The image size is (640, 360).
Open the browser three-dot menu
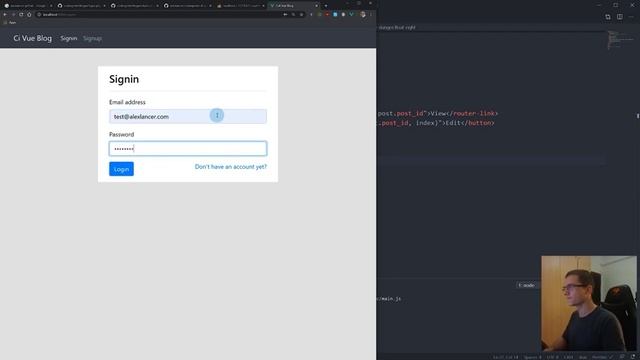[x=371, y=14]
